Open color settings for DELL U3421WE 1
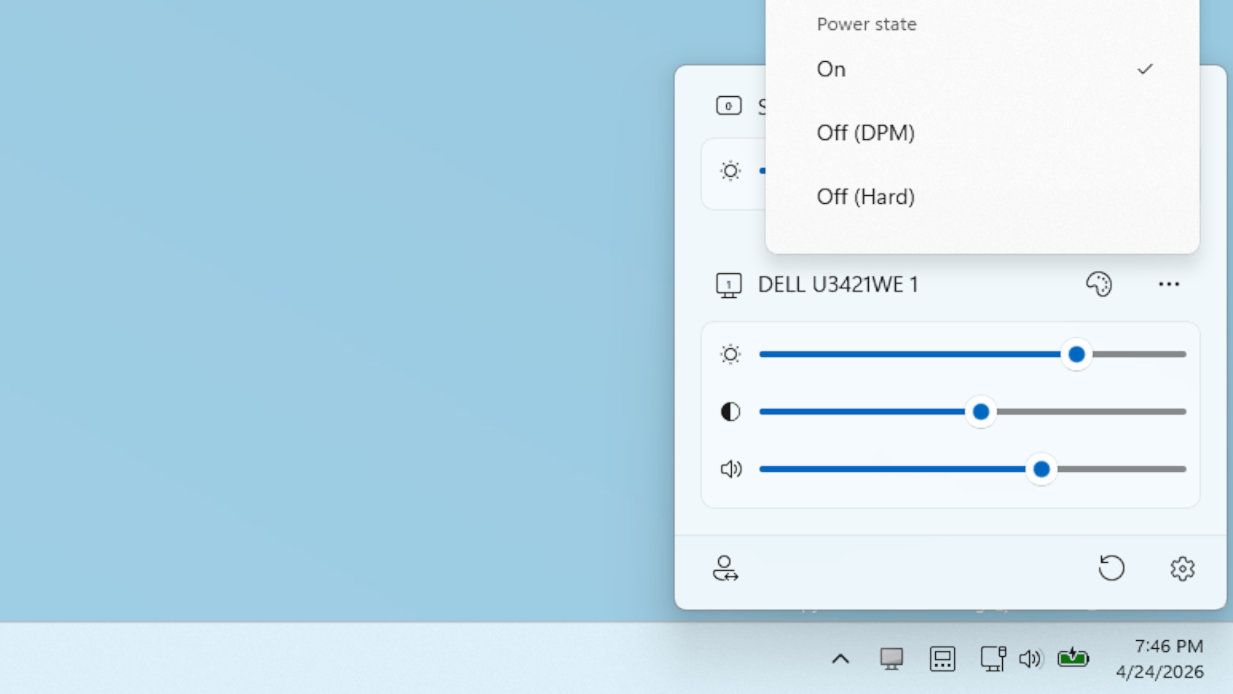This screenshot has height=694, width=1233. [1098, 284]
